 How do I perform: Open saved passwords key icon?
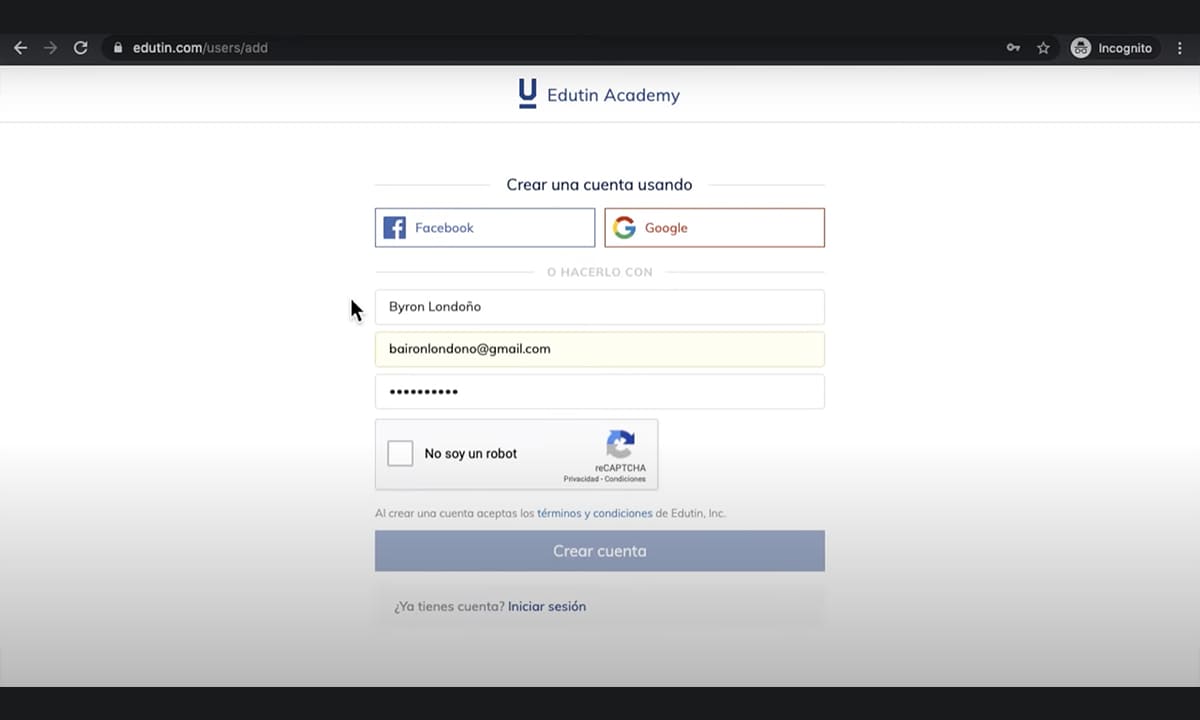(1013, 48)
